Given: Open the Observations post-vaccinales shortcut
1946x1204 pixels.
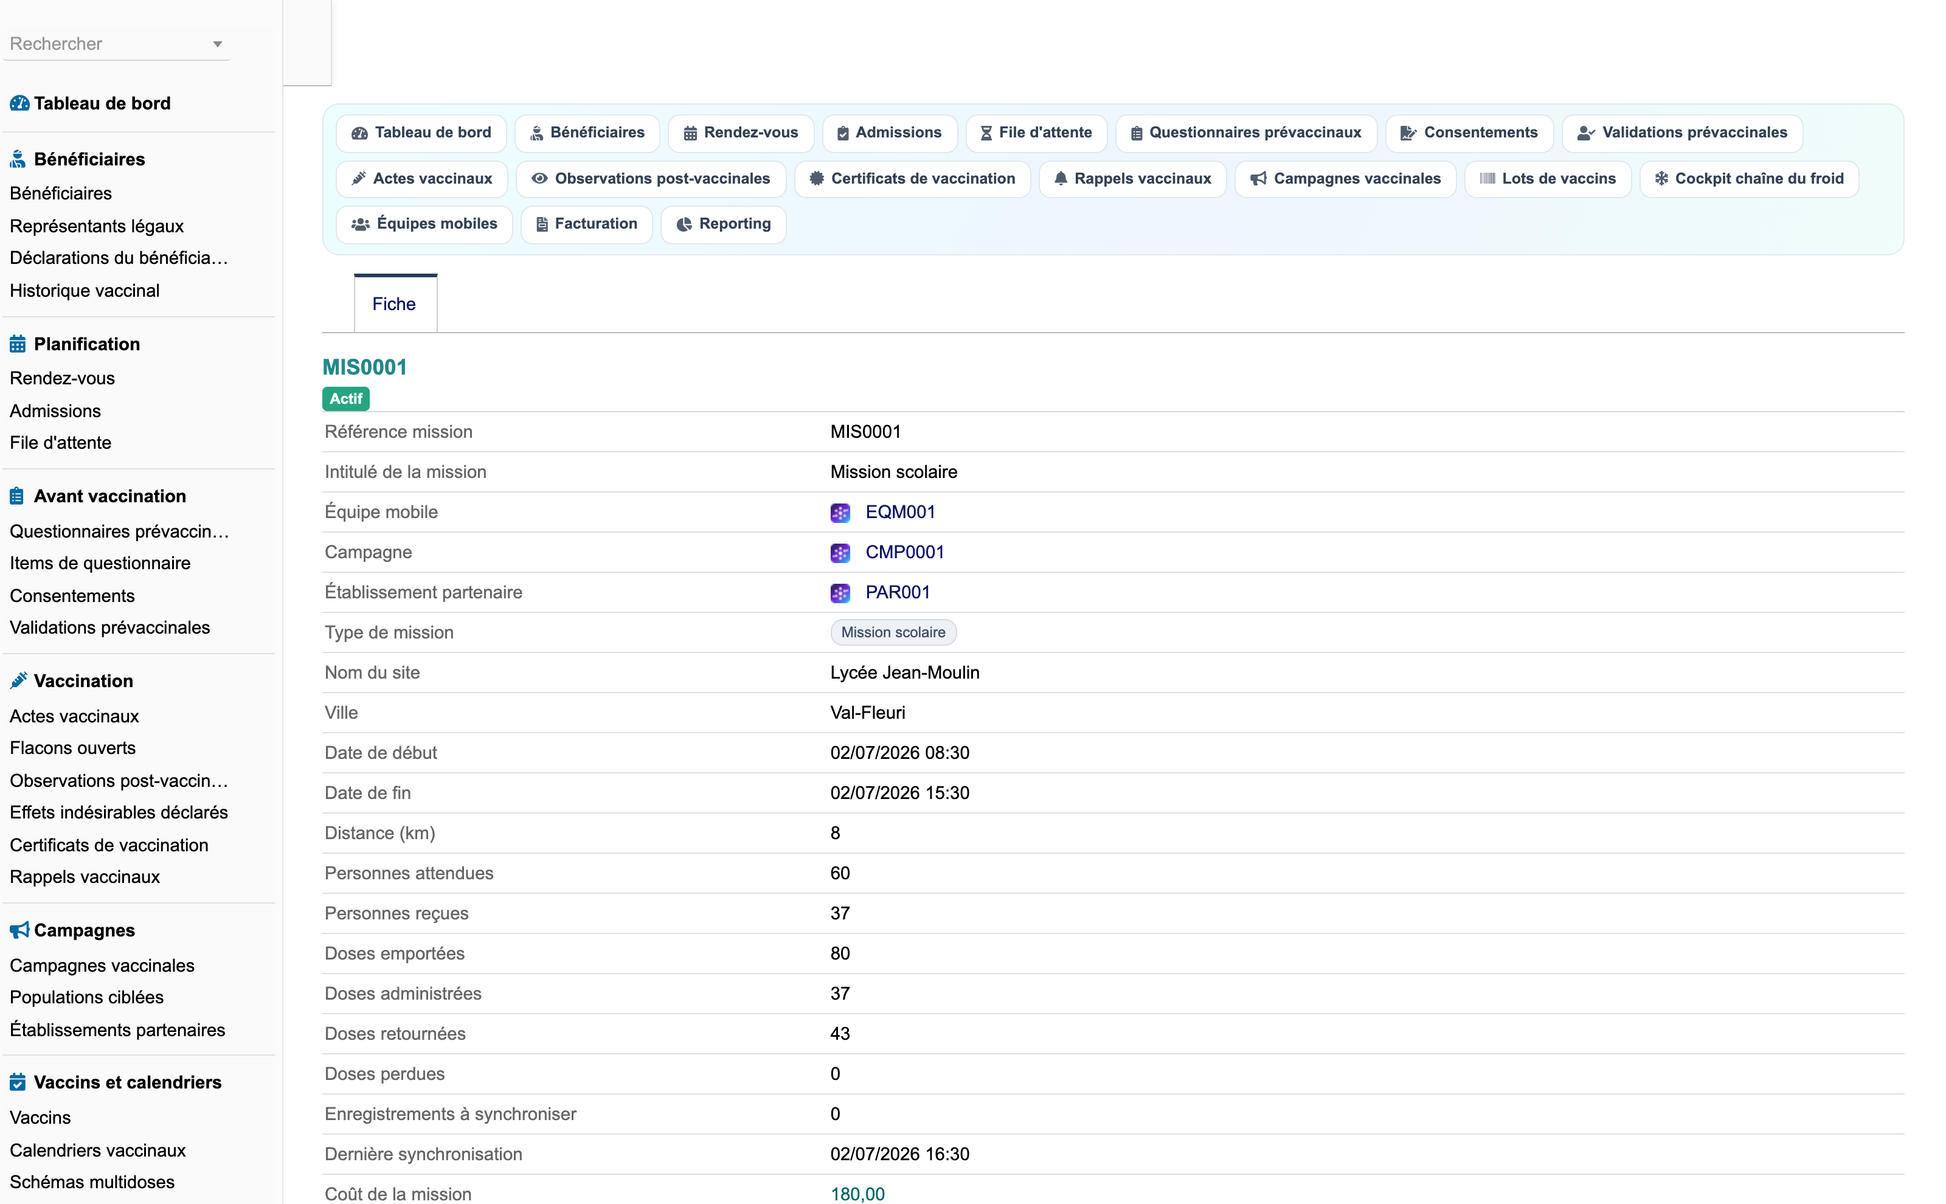Looking at the screenshot, I should point(651,179).
